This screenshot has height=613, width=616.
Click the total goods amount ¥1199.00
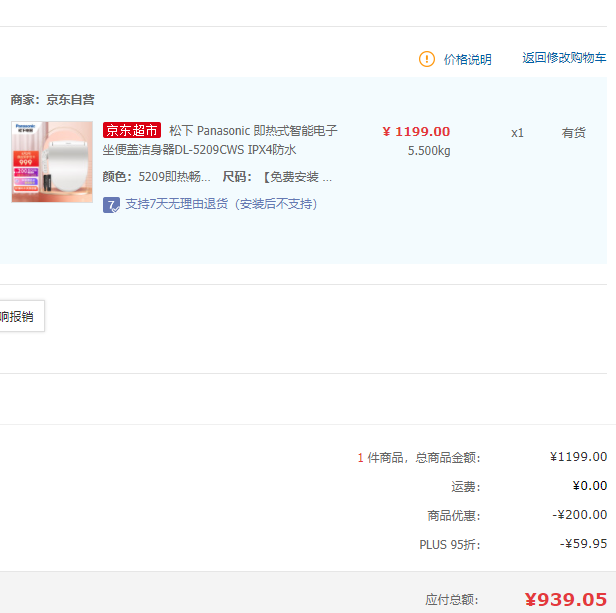(x=578, y=457)
